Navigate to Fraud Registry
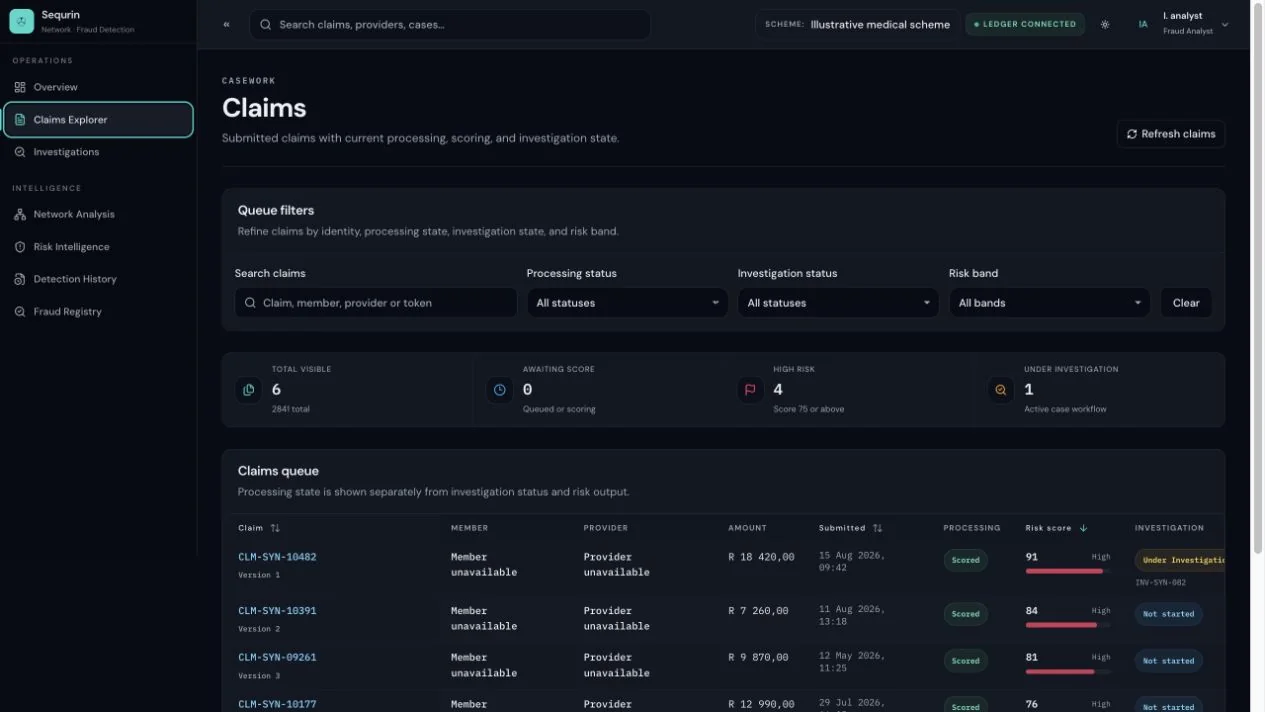The image size is (1265, 712). 98,312
